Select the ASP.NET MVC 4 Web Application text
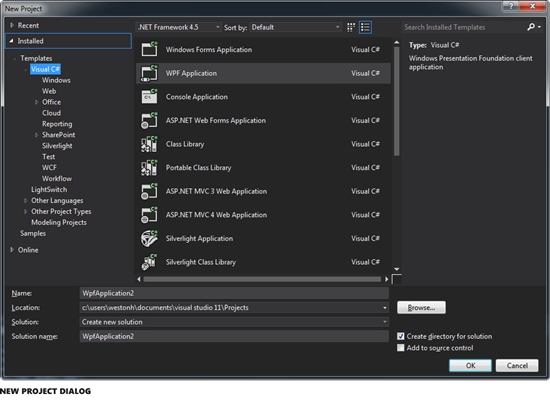 216,215
